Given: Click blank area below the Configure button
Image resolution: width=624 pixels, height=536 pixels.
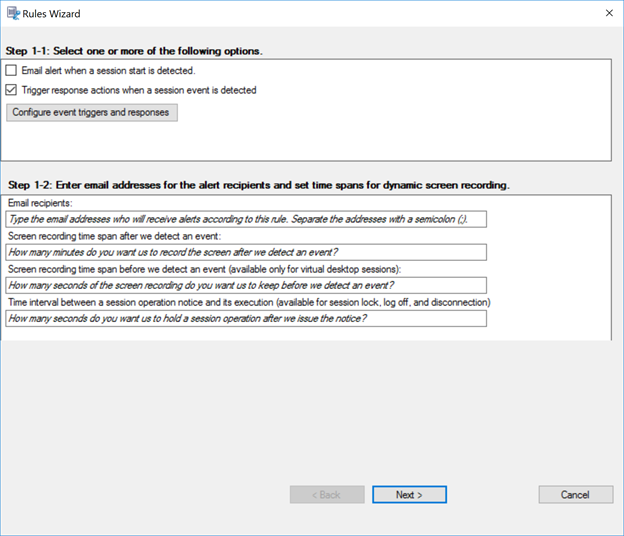Looking at the screenshot, I should pyautogui.click(x=300, y=142).
